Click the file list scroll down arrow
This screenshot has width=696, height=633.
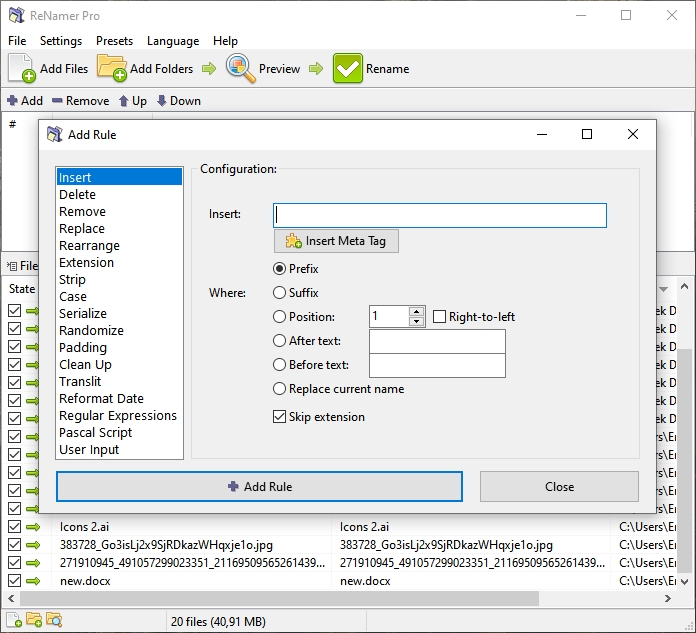point(684,581)
